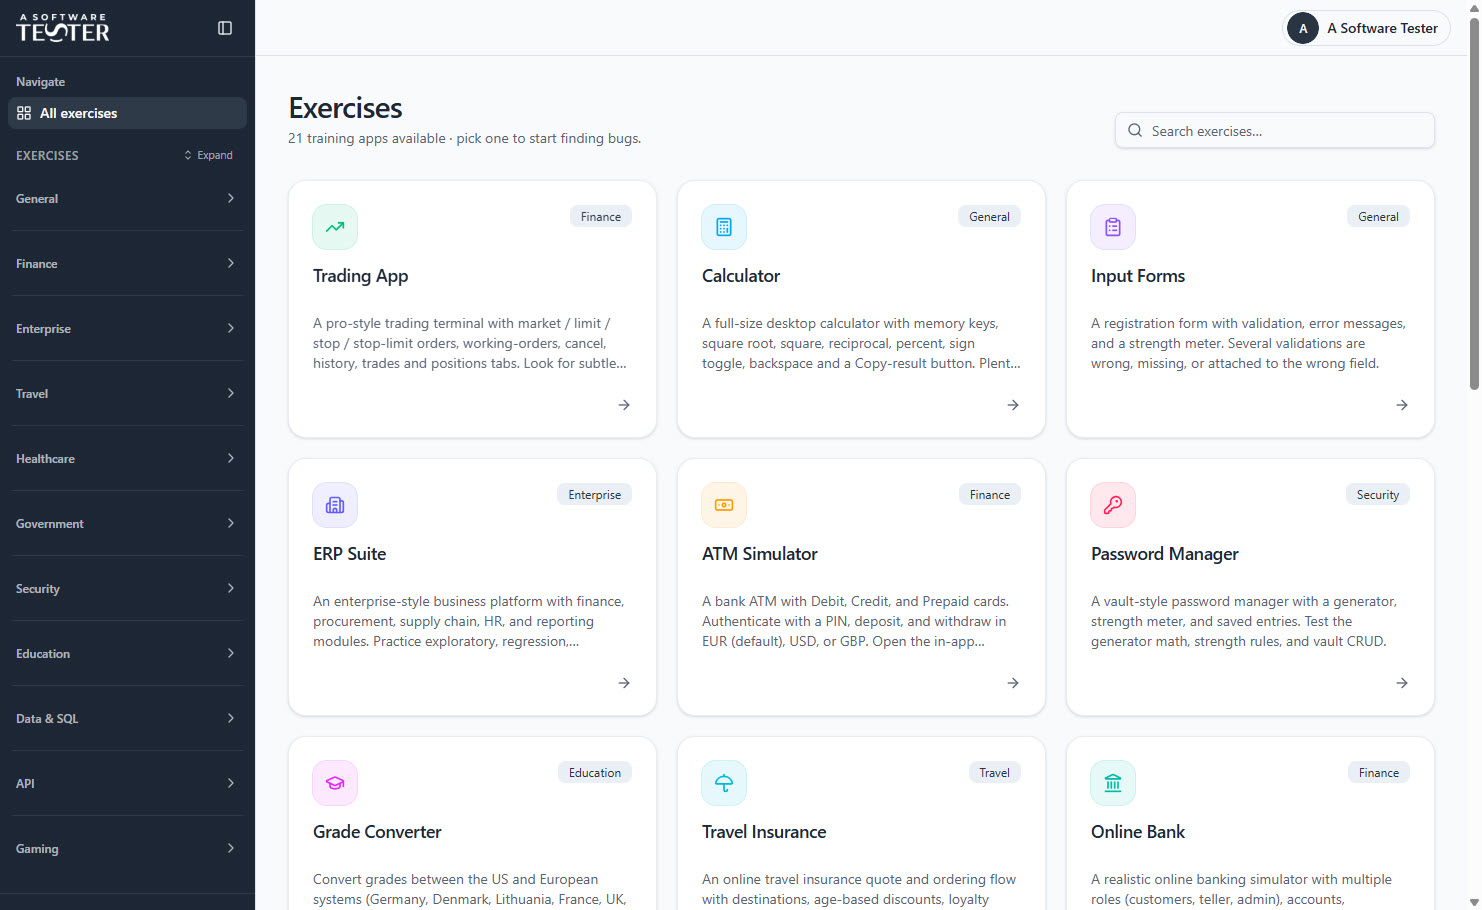The width and height of the screenshot is (1482, 910).
Task: Click the arrow on Trading App card
Action: coord(624,405)
